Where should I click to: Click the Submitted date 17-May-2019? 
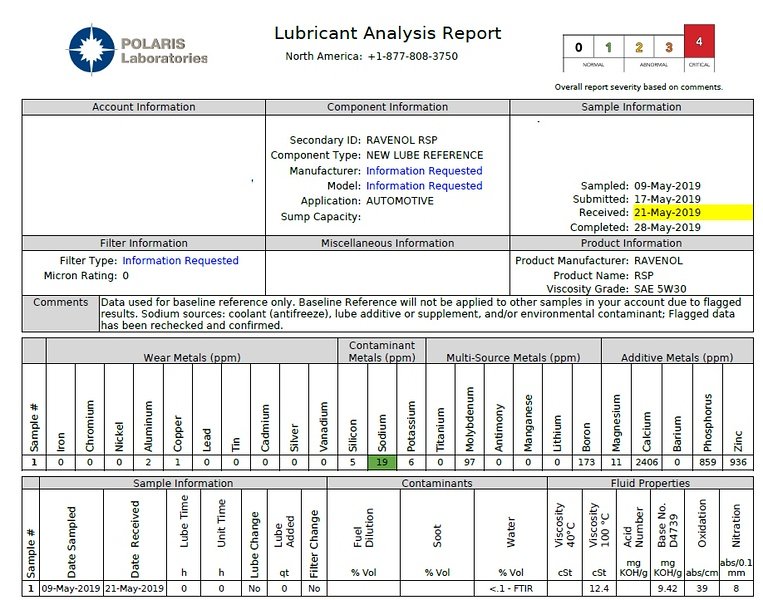[667, 199]
